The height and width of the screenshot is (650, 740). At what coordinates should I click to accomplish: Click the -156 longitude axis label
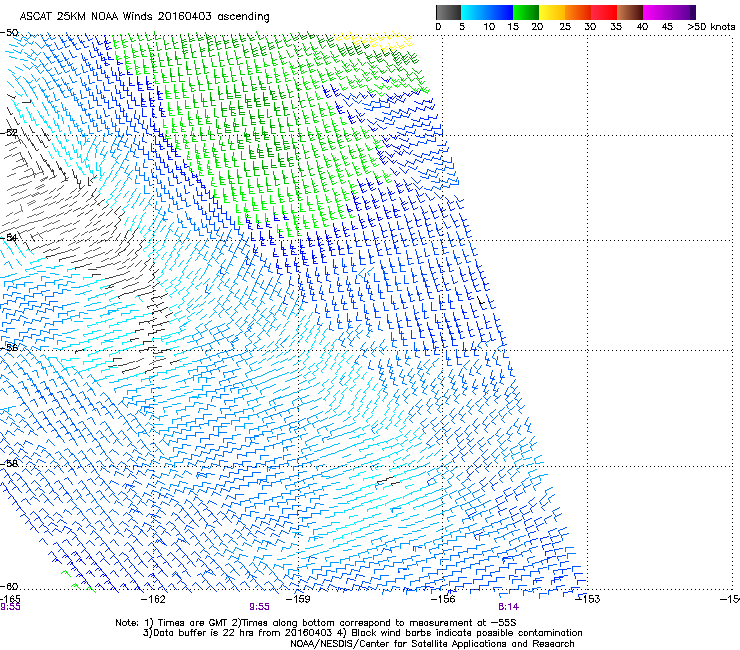click(443, 599)
